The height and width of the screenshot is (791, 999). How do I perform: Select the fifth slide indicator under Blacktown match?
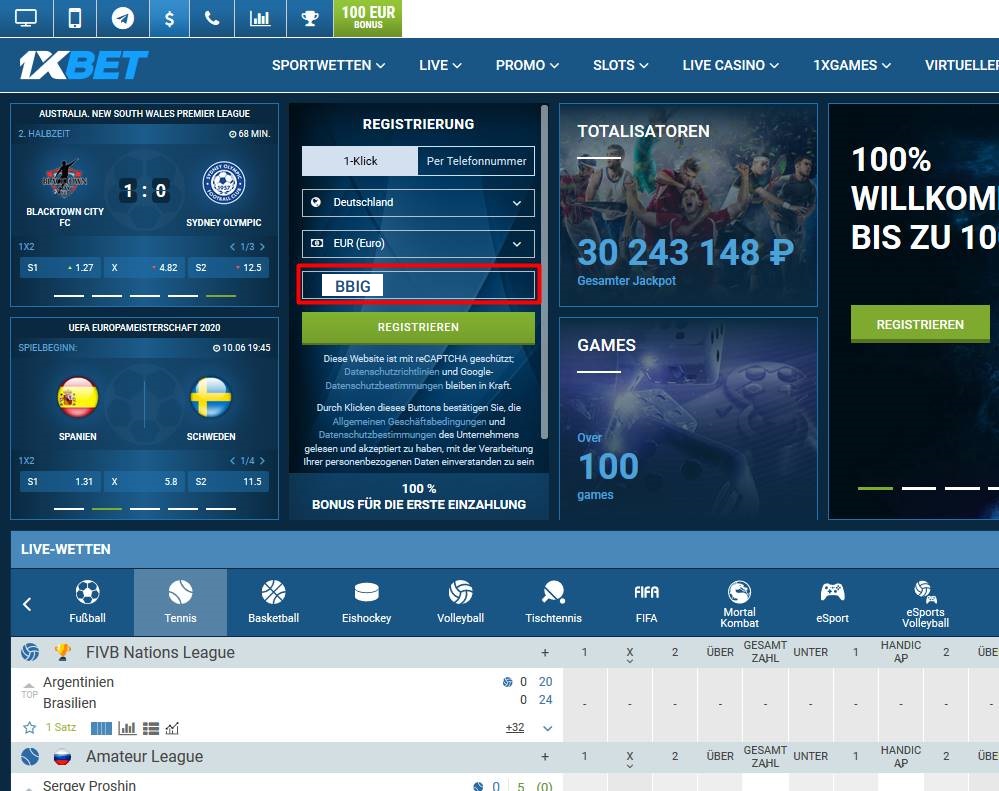[x=221, y=296]
